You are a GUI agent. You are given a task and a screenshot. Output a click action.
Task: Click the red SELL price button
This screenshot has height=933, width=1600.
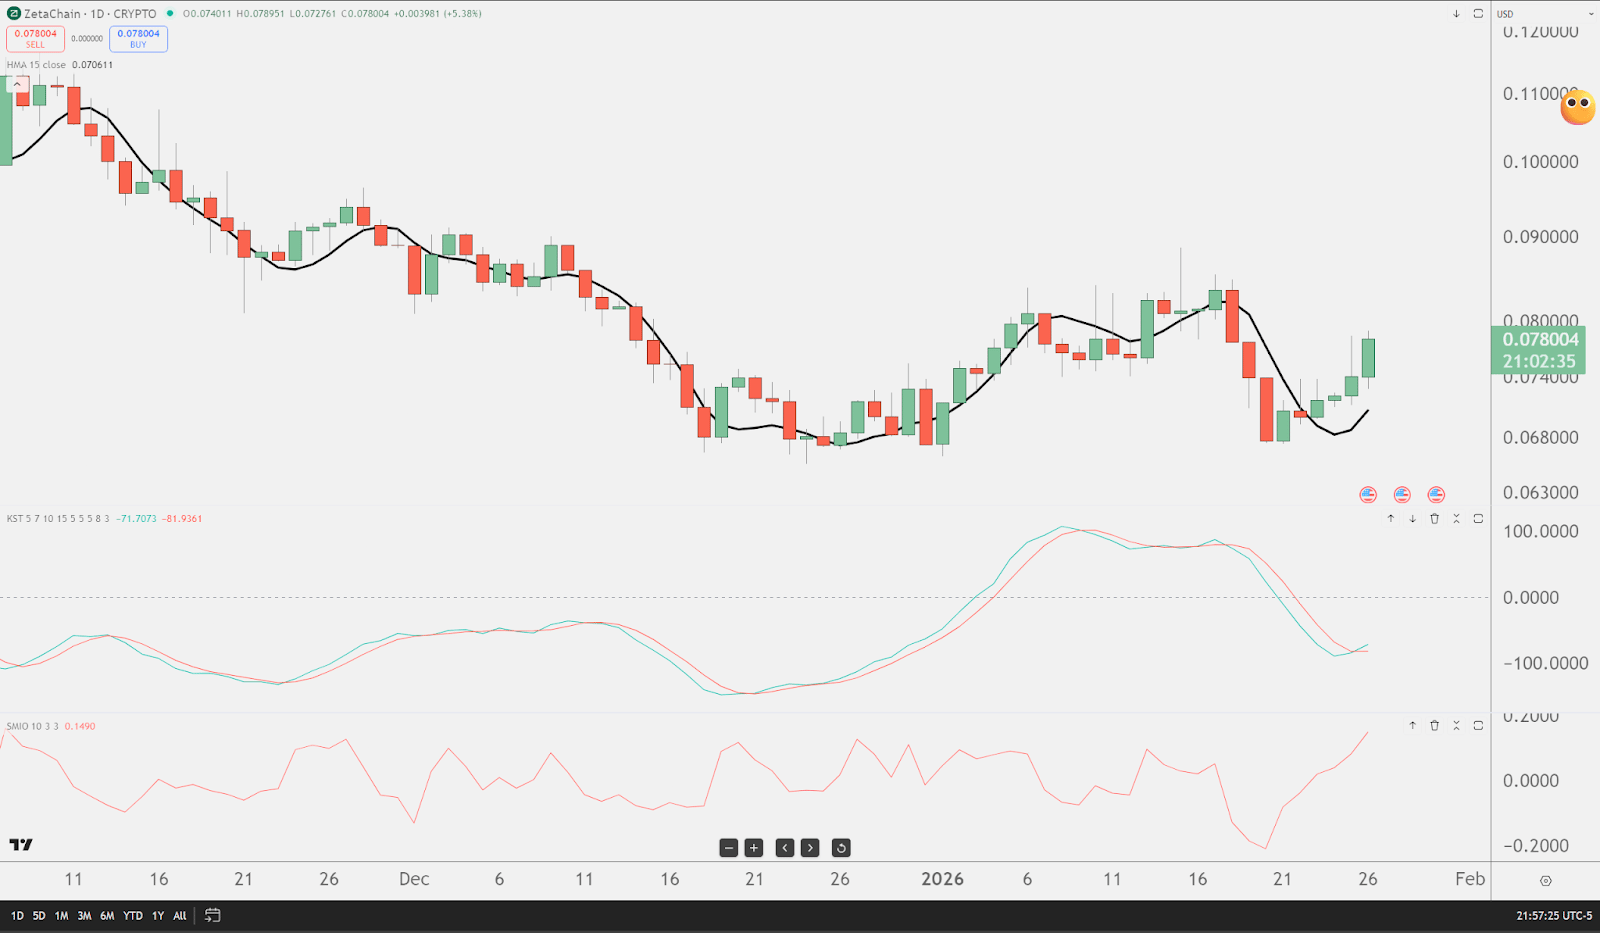pos(36,39)
